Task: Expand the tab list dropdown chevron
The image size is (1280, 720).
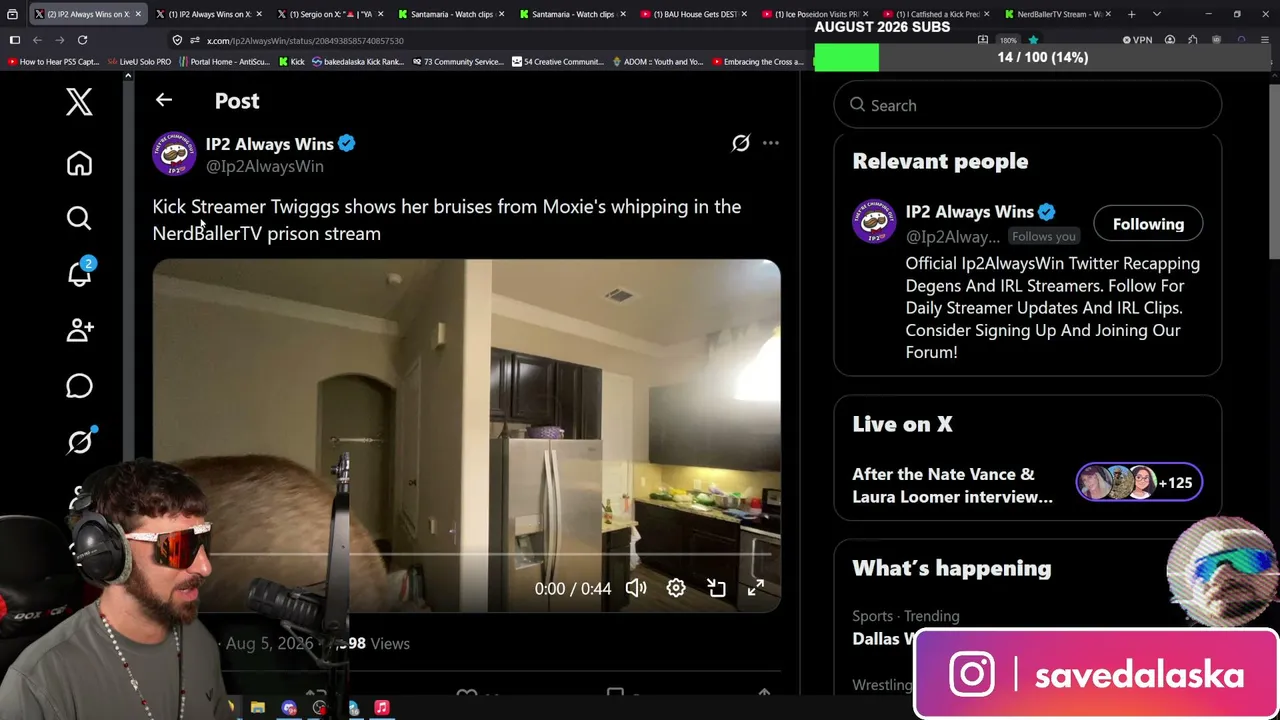Action: pyautogui.click(x=1156, y=14)
